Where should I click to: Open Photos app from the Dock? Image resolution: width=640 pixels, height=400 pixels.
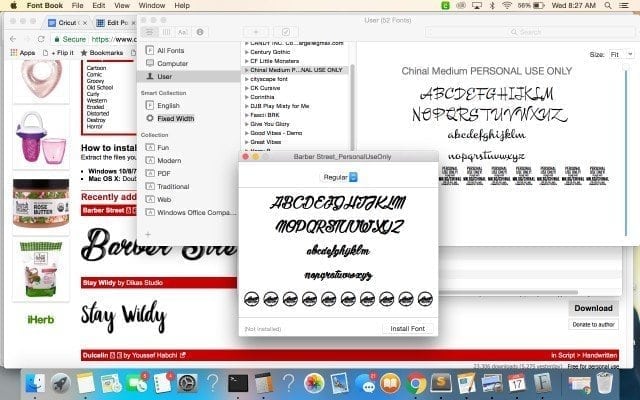point(314,384)
